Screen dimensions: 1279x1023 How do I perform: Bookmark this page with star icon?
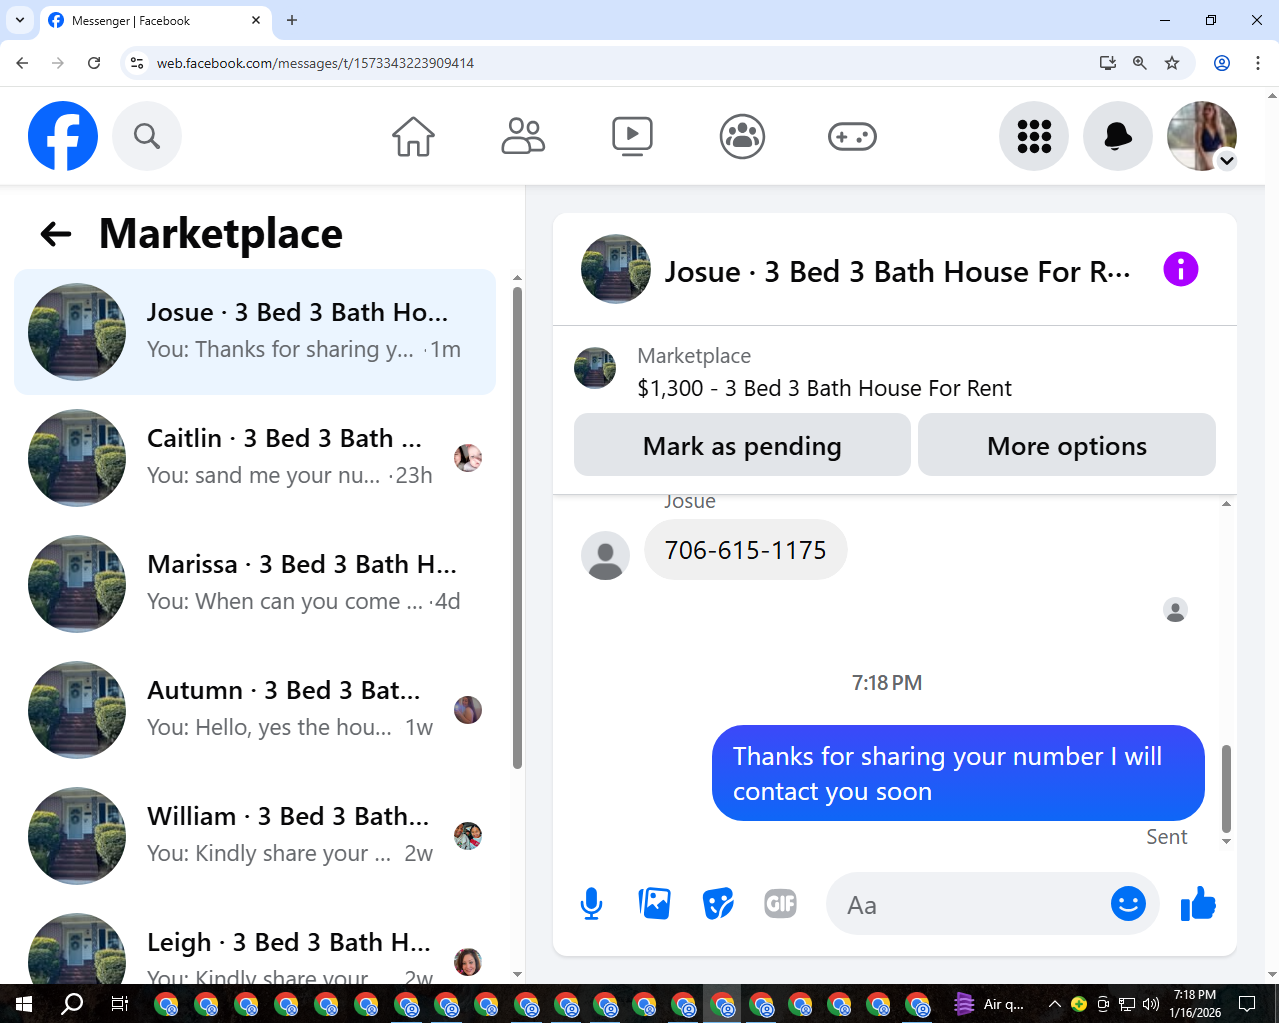click(1172, 63)
